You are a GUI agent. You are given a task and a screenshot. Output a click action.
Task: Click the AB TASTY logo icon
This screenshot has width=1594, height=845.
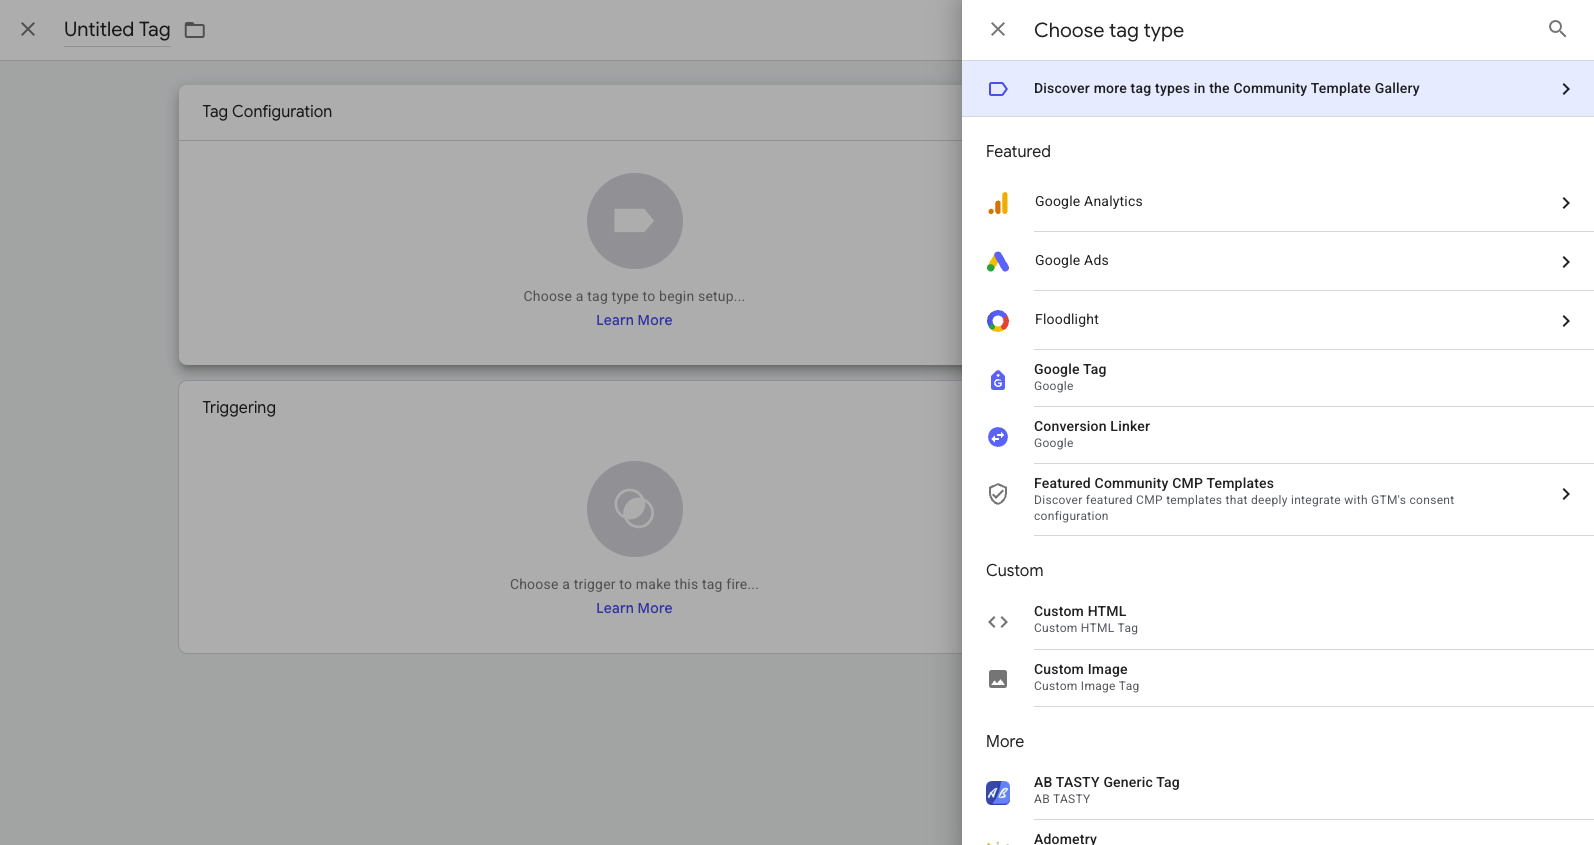pyautogui.click(x=998, y=793)
